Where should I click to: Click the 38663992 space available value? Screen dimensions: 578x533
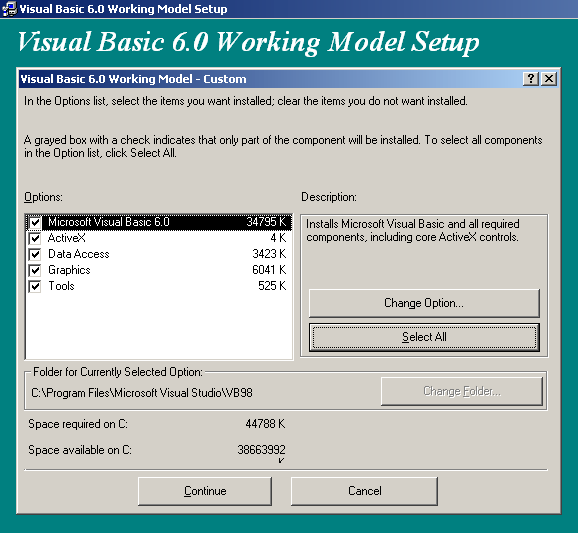coord(261,450)
